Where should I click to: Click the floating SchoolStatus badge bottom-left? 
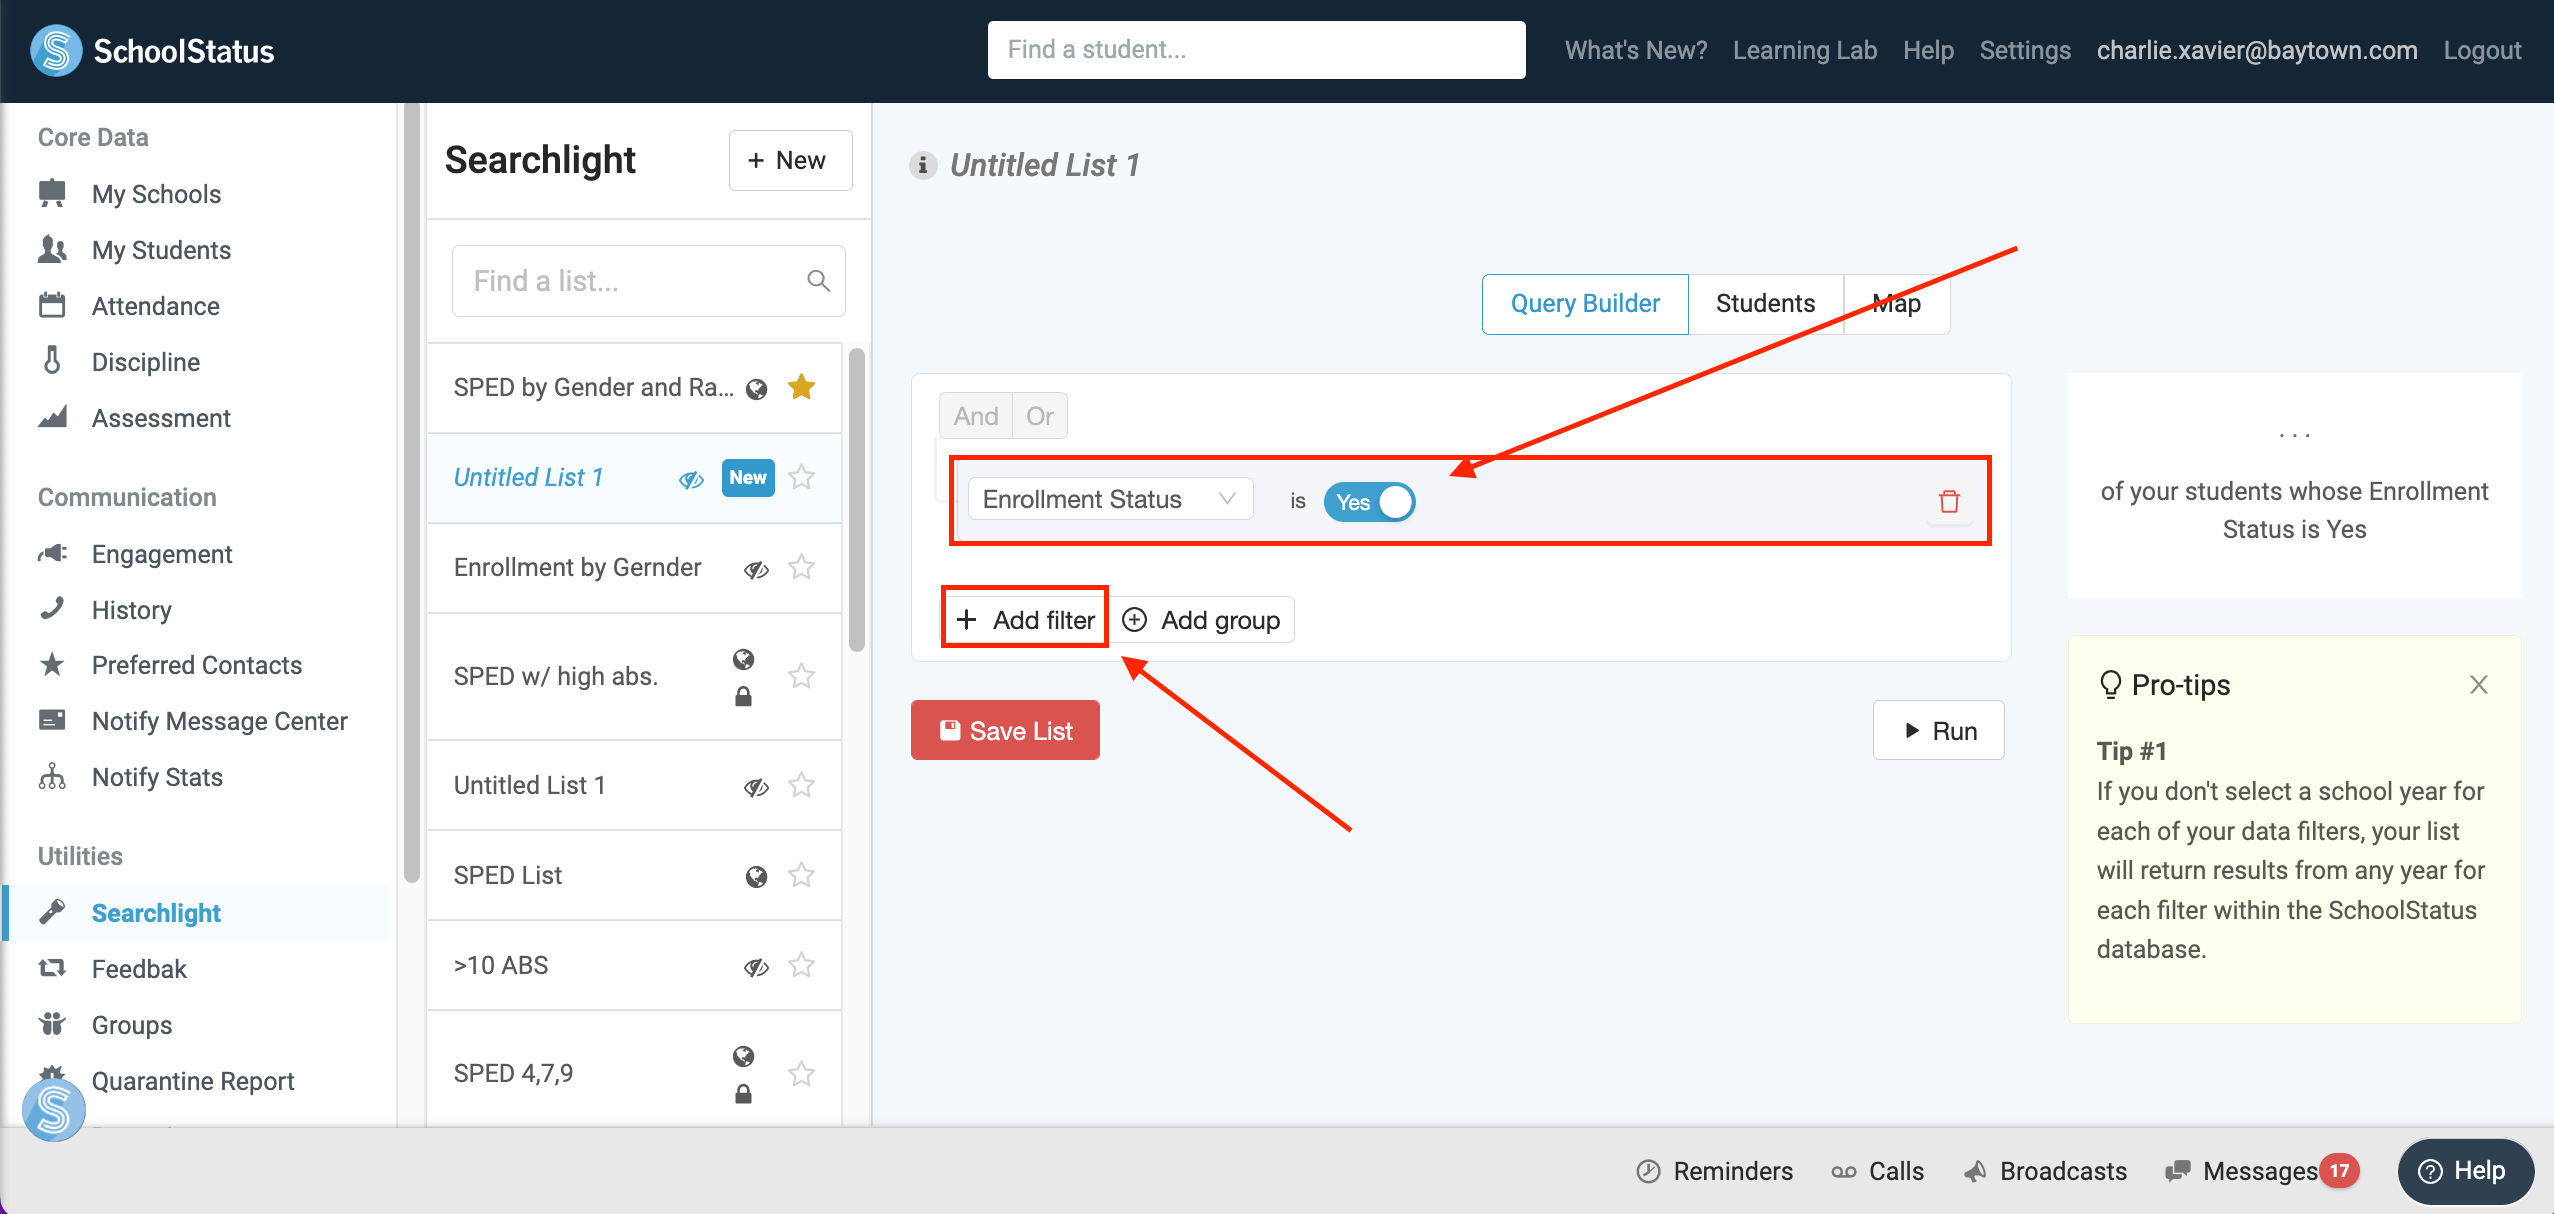coord(54,1109)
